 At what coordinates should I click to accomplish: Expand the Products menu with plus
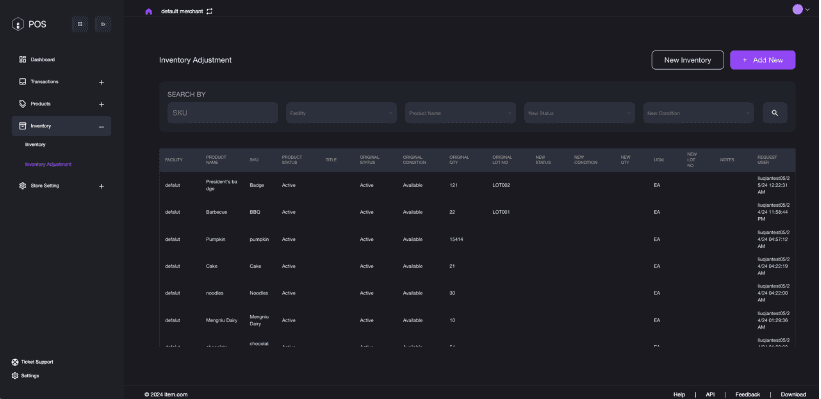[102, 104]
